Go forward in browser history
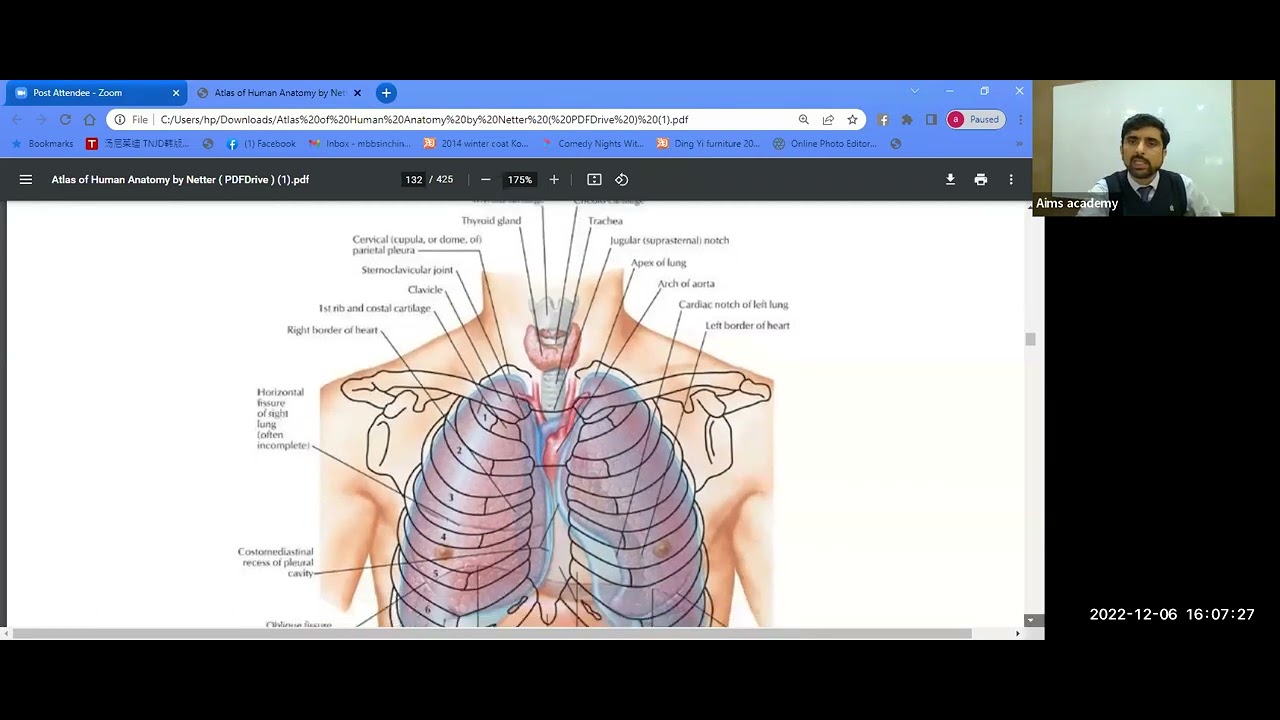1280x720 pixels. (x=41, y=120)
